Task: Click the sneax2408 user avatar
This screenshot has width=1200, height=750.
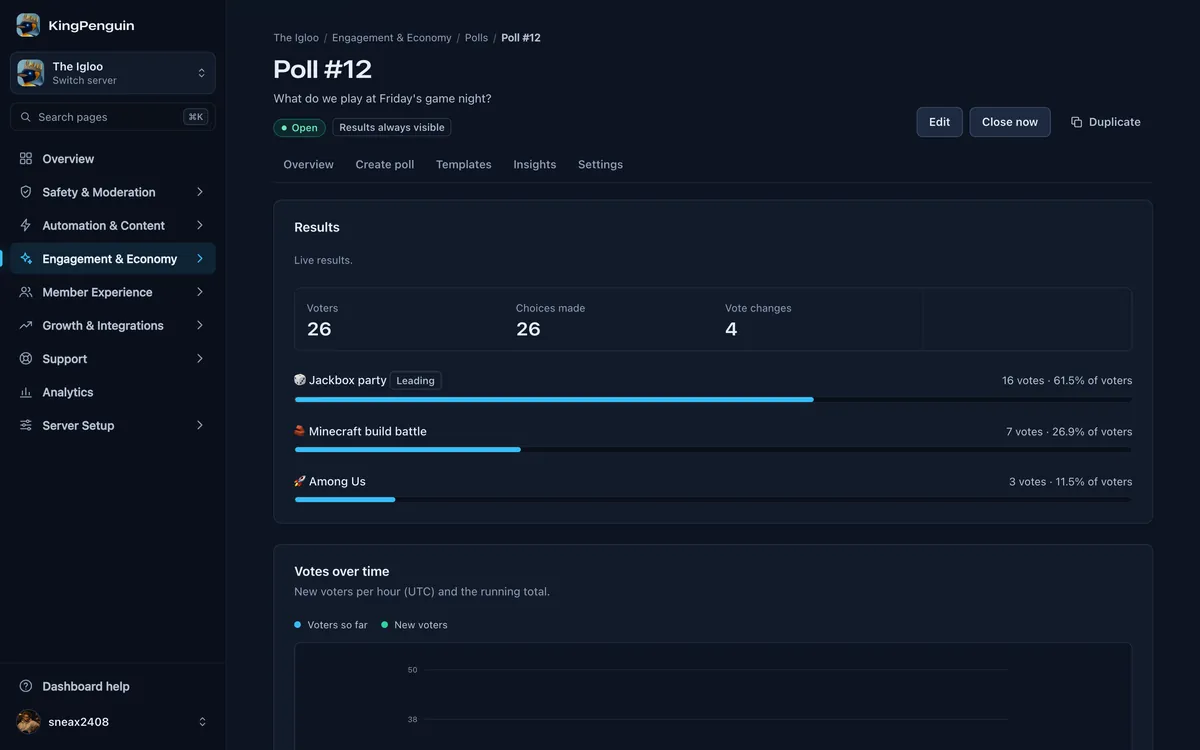Action: click(x=29, y=722)
